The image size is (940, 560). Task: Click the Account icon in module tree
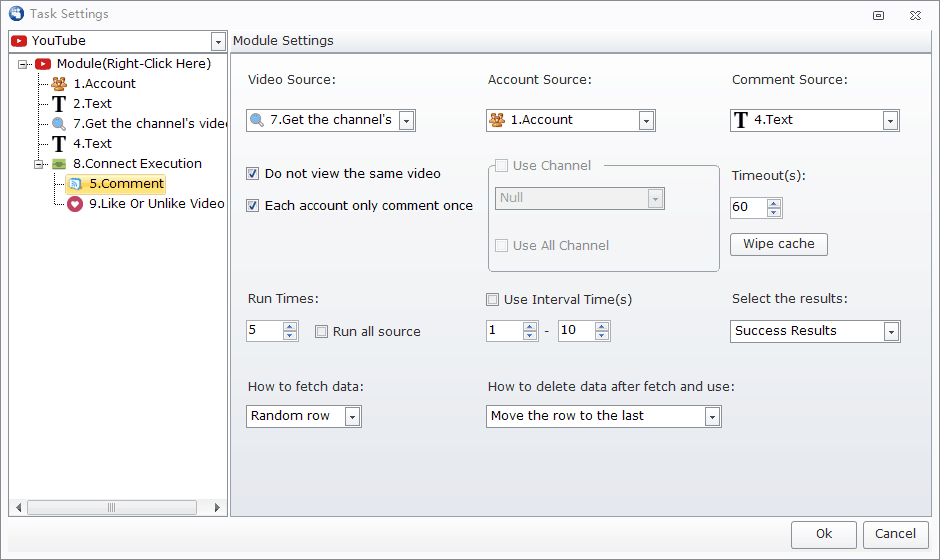[59, 84]
